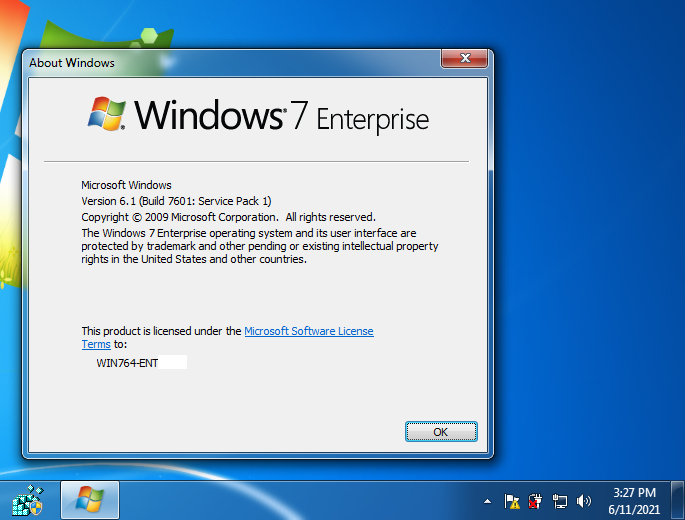This screenshot has width=685, height=520.
Task: Close the About Windows dialog
Action: tap(464, 58)
